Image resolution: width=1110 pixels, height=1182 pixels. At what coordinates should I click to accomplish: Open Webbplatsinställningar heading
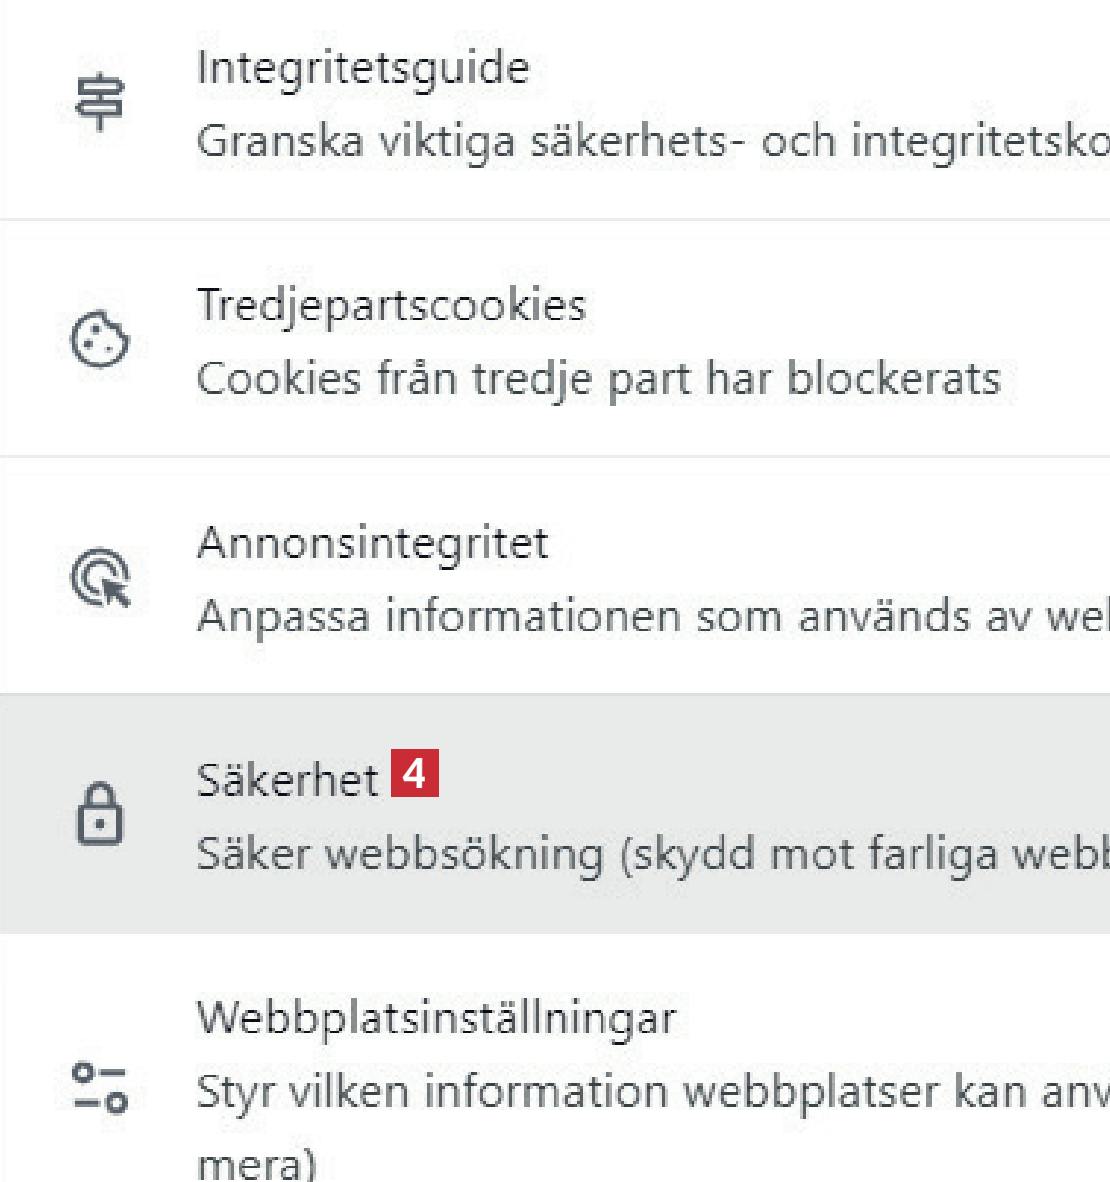(x=436, y=1018)
